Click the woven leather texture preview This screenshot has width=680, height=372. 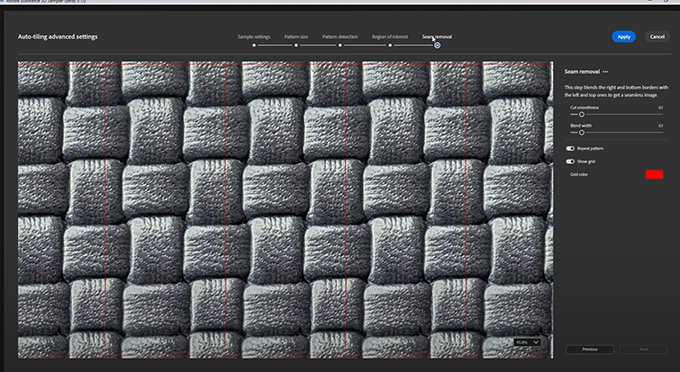(285, 209)
